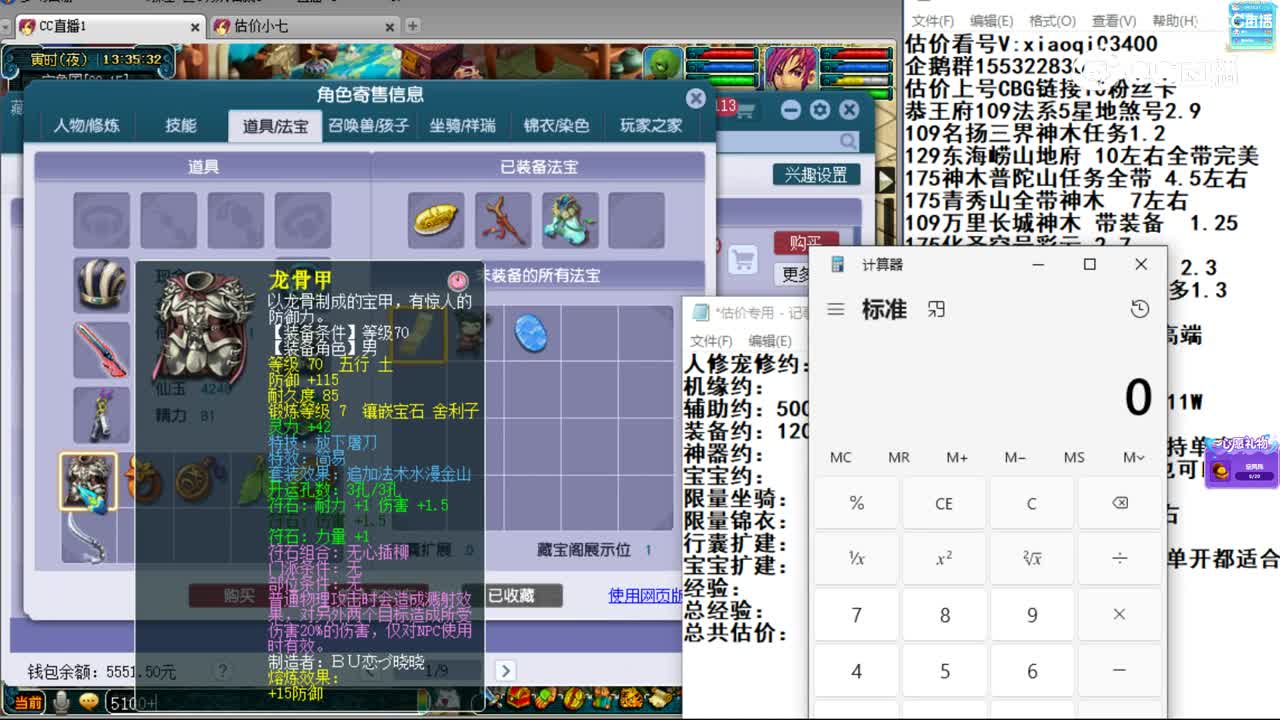The image size is (1280, 720).
Task: Open the 查看(V) menu in right Notepad
Action: tap(1113, 20)
